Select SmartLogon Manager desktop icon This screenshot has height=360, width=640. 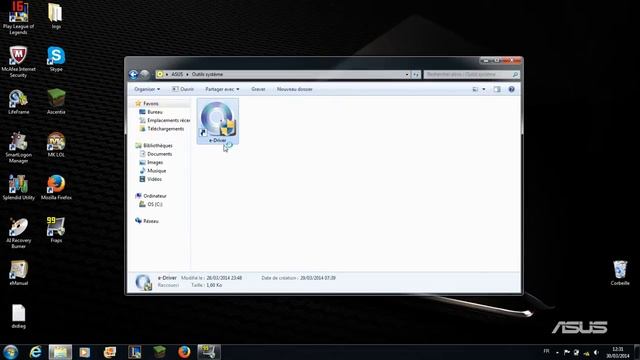tap(18, 147)
